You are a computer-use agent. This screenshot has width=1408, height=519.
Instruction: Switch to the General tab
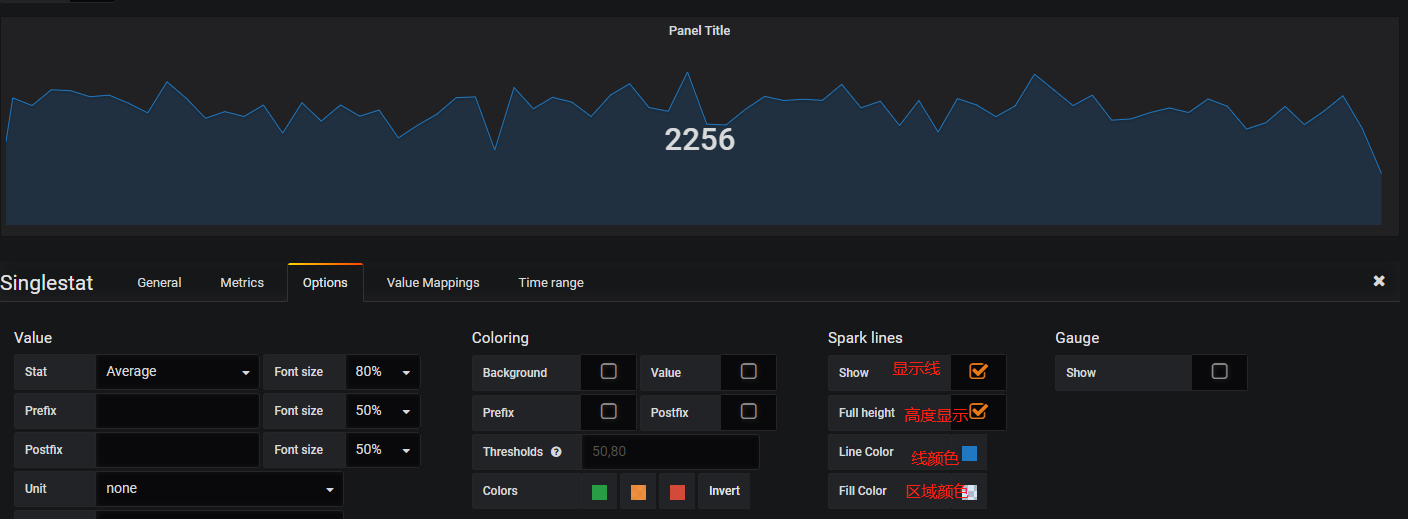click(x=159, y=283)
